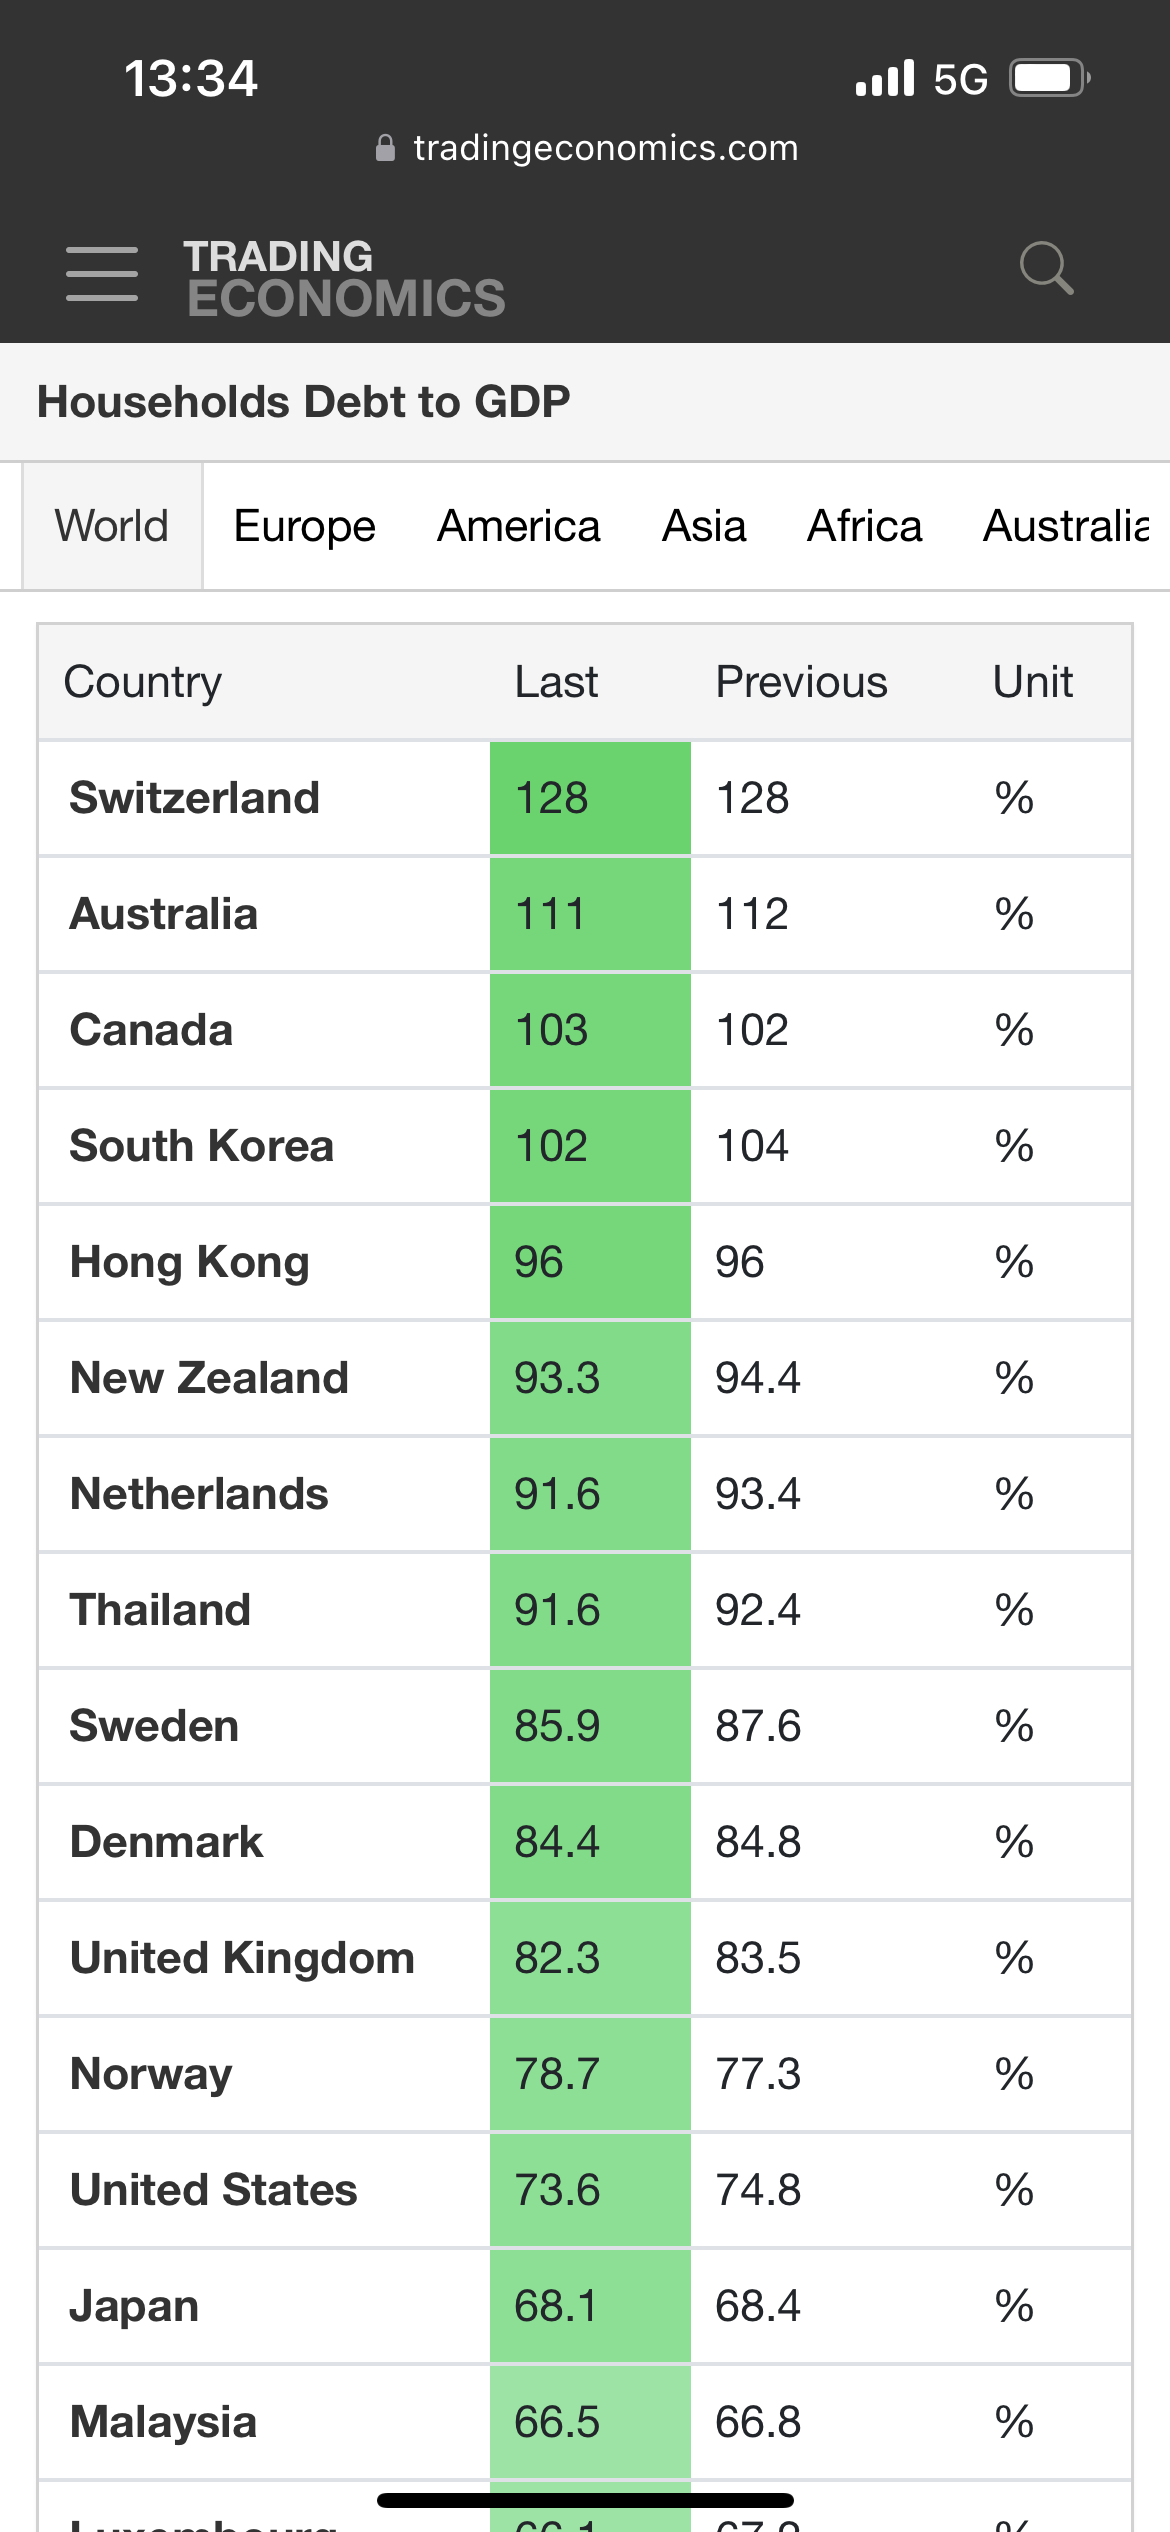Open the United Kingdom link
Image resolution: width=1170 pixels, height=2532 pixels.
(x=242, y=1958)
